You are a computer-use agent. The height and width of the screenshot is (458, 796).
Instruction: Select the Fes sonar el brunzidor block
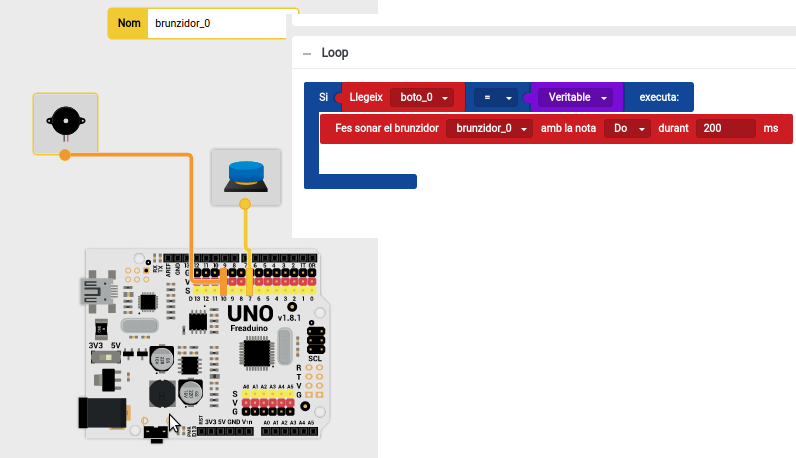[385, 129]
